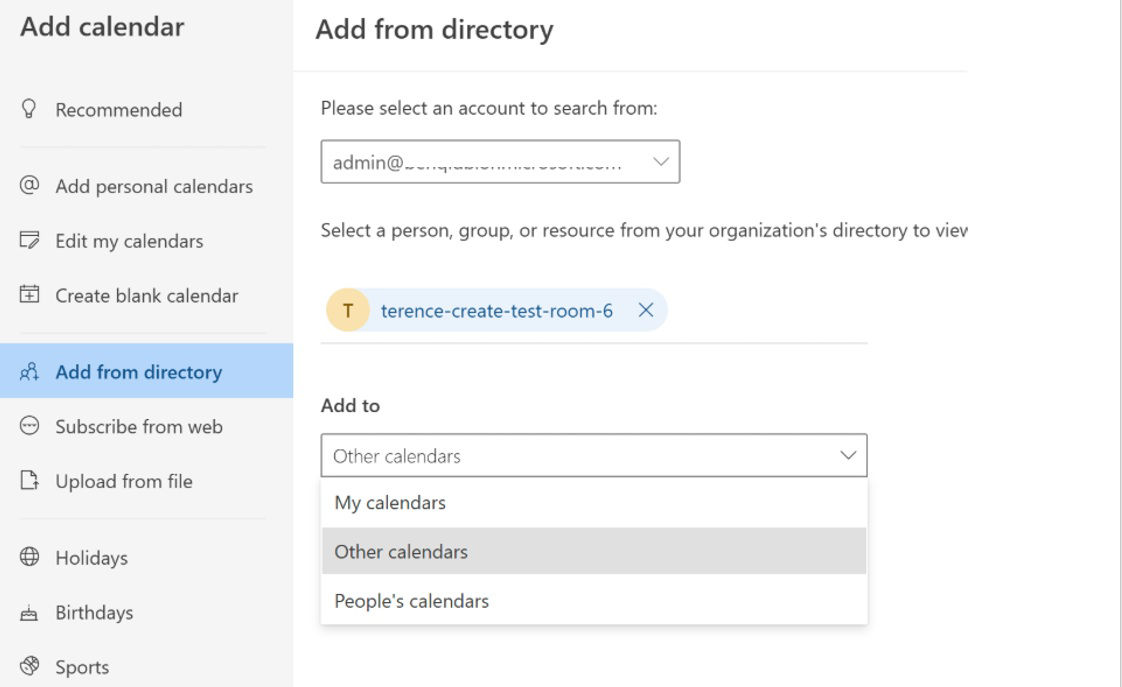Click the Edit my calendars pencil icon
The image size is (1122, 687).
click(29, 241)
